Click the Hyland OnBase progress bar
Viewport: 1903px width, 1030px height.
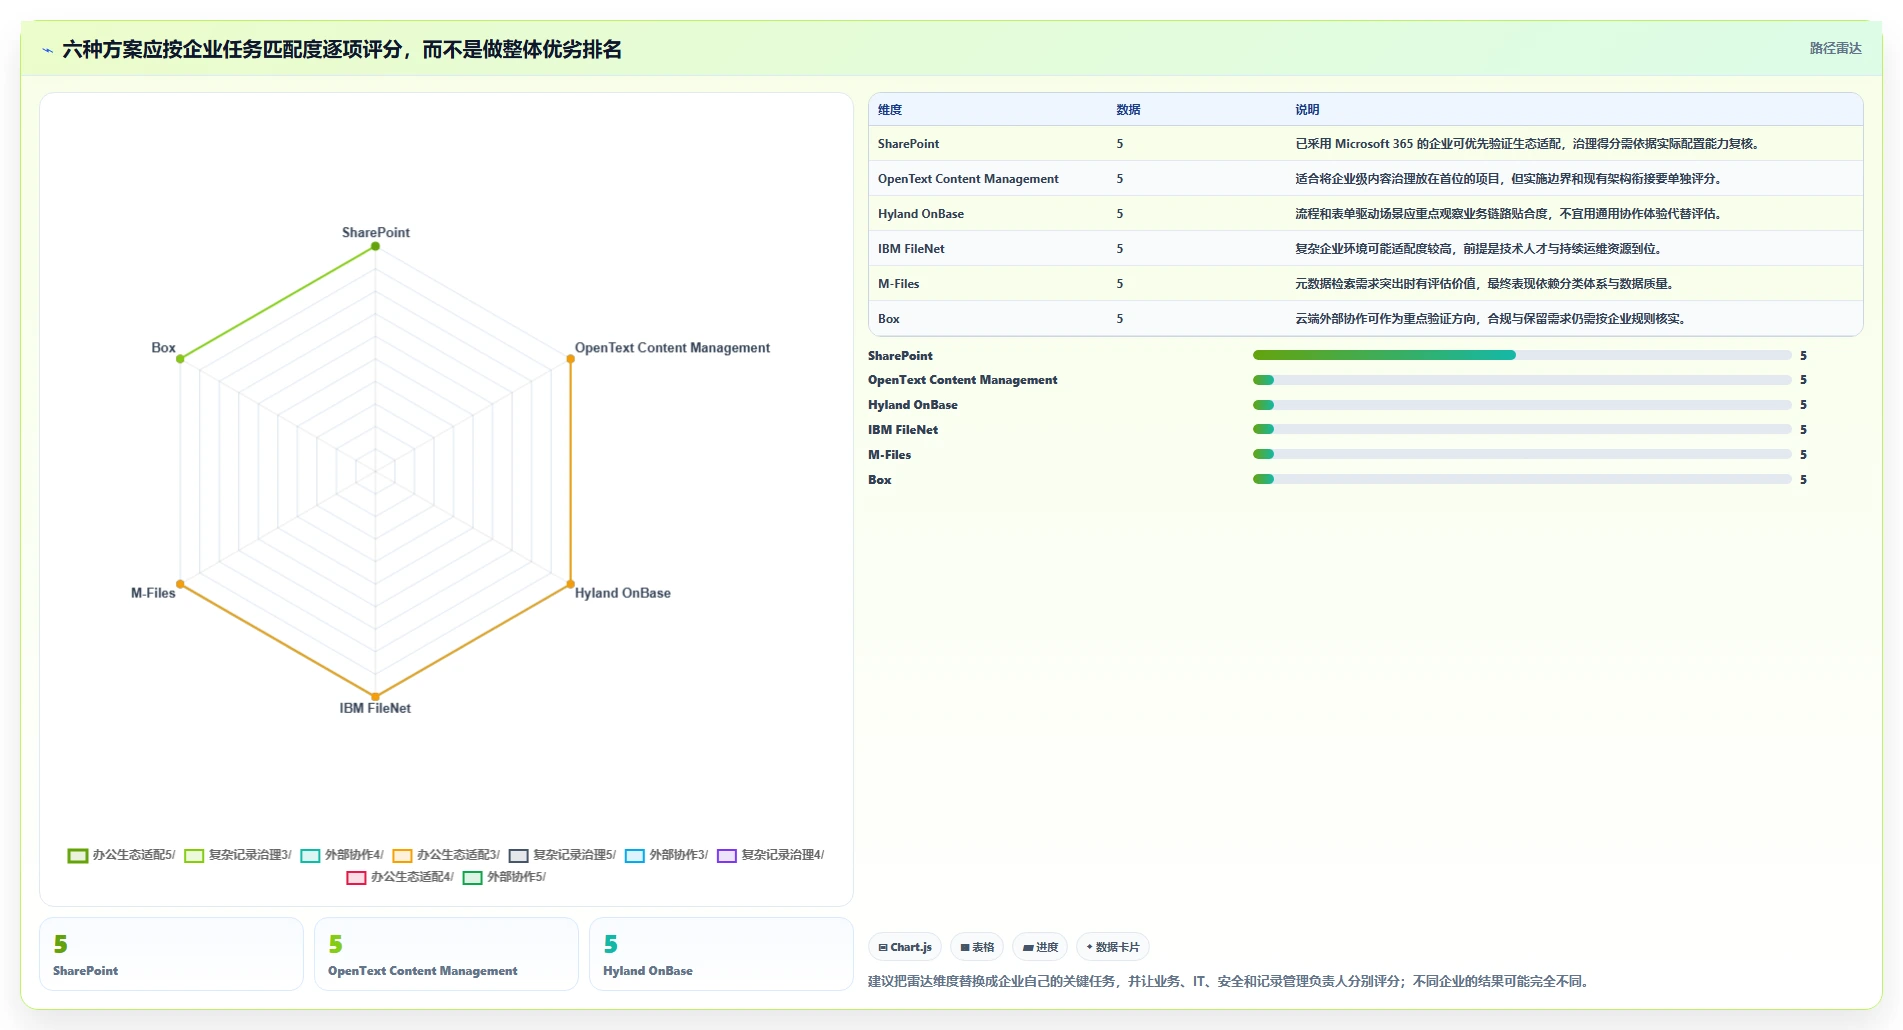pos(1522,405)
